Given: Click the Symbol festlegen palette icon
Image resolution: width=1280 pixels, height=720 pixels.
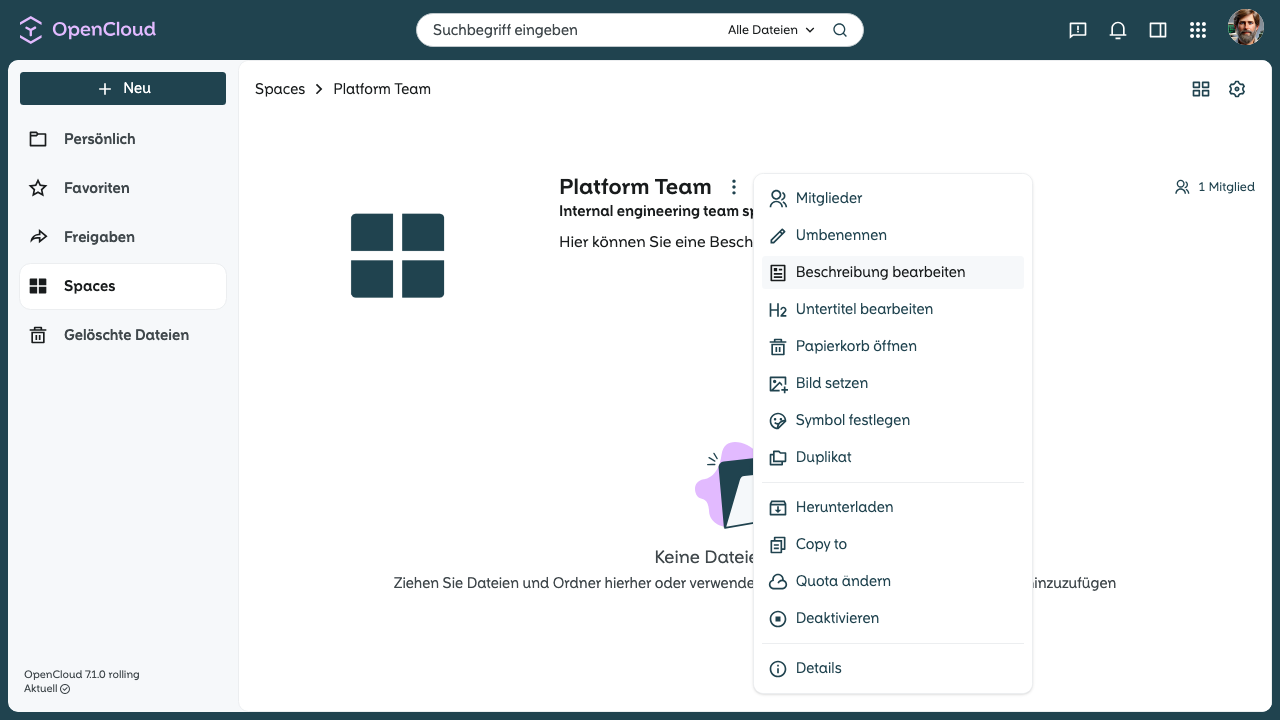Looking at the screenshot, I should tap(778, 421).
